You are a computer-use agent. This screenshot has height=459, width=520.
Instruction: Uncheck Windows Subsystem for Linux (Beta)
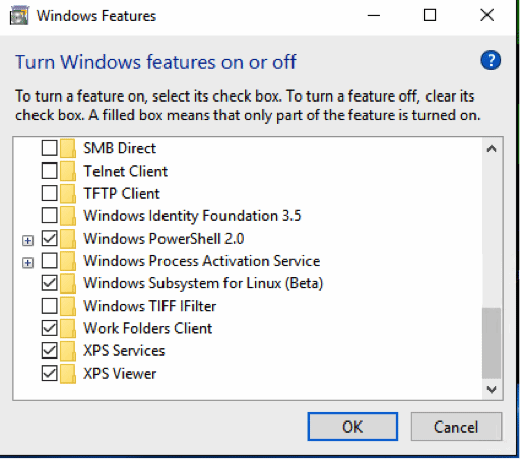[x=49, y=283]
